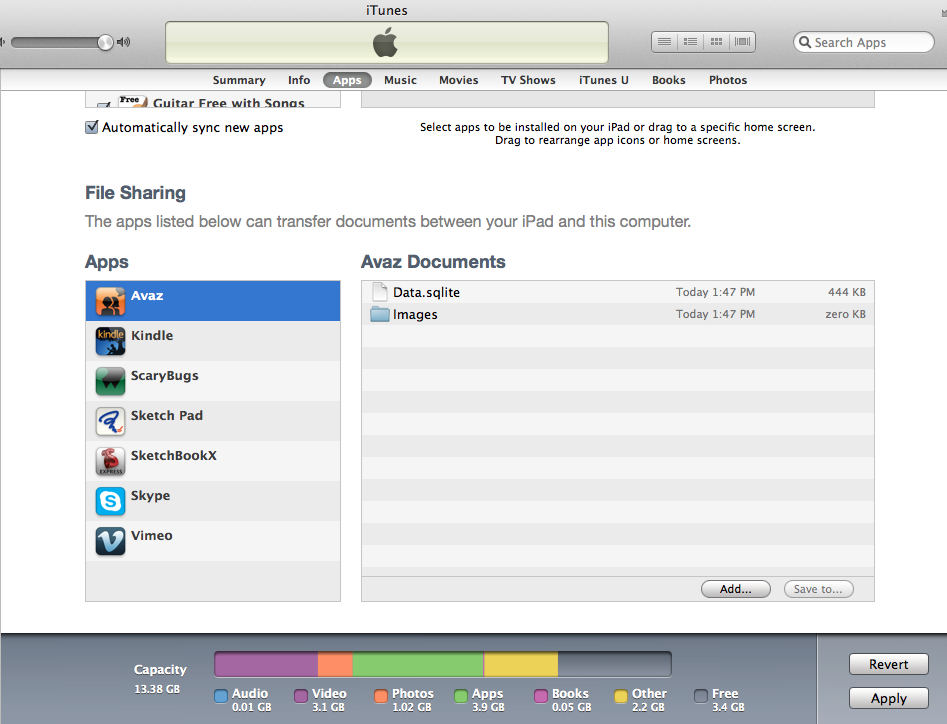Select the Kindle row label

click(x=152, y=335)
